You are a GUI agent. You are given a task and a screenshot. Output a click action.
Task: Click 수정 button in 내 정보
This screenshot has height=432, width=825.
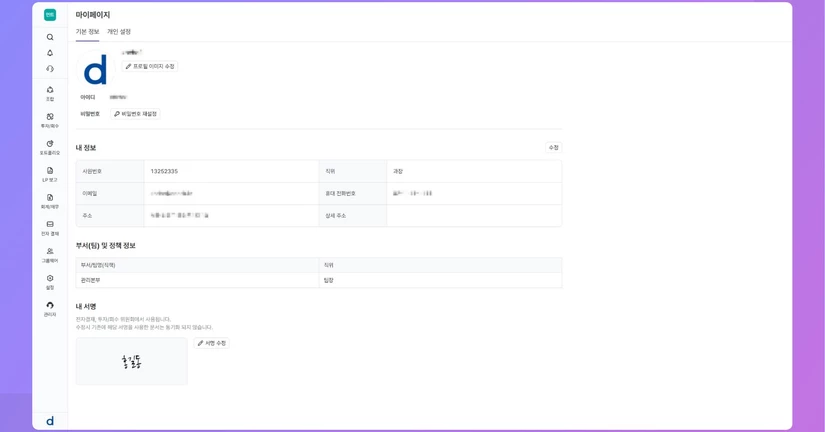[x=553, y=147]
